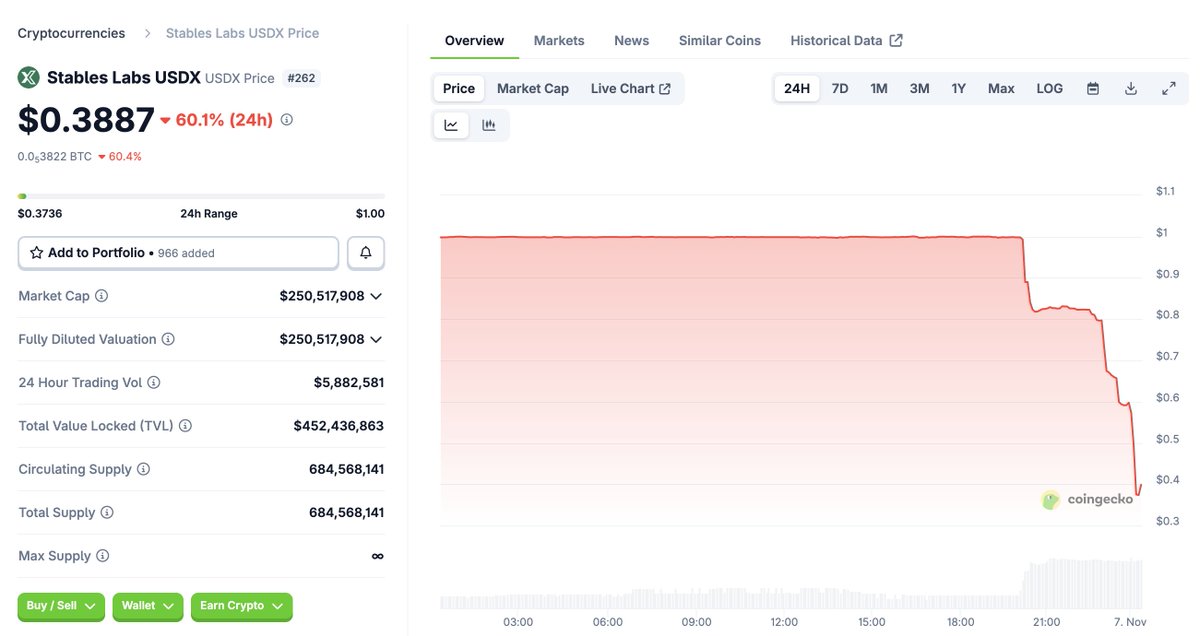Viewport: 1200px width, 636px height.
Task: Open the calendar date range picker
Action: 1093,88
